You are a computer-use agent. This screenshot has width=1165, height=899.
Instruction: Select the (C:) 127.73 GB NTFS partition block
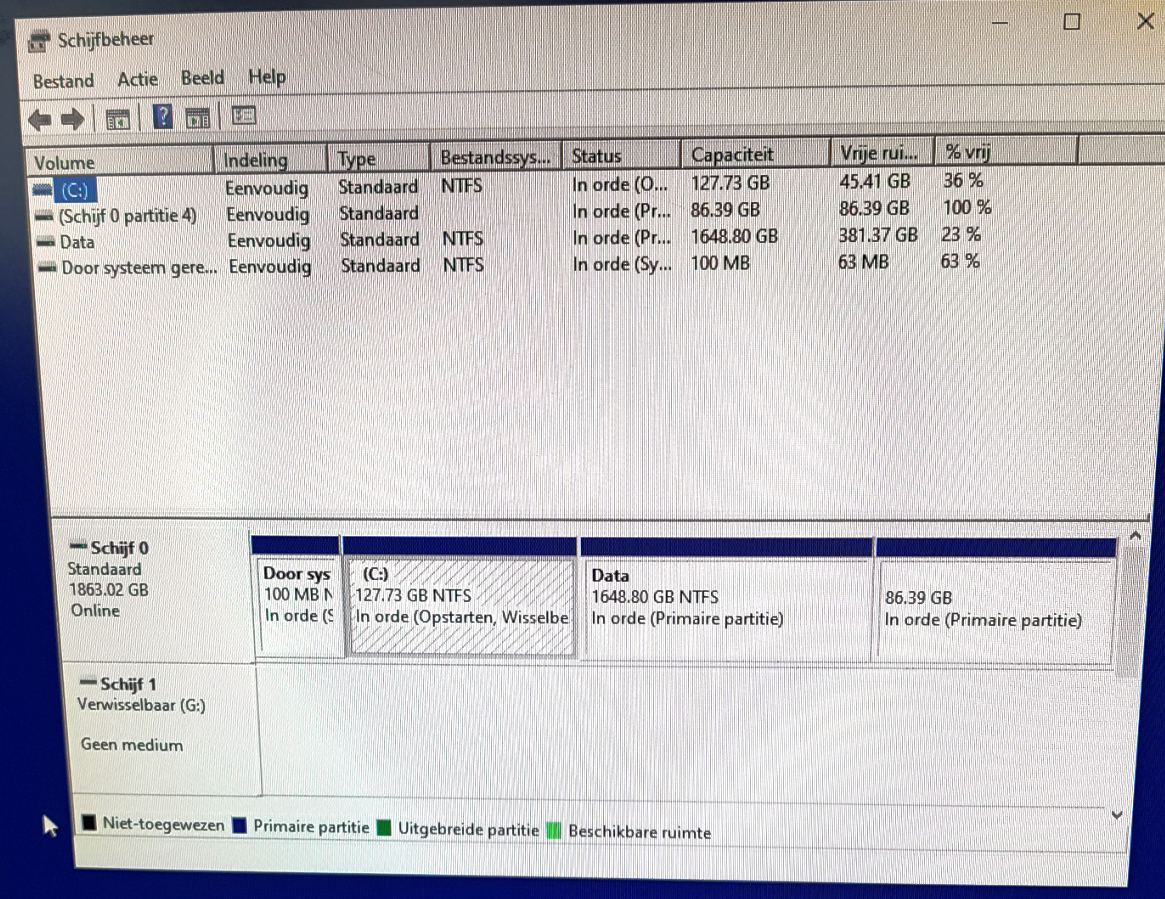pos(461,597)
